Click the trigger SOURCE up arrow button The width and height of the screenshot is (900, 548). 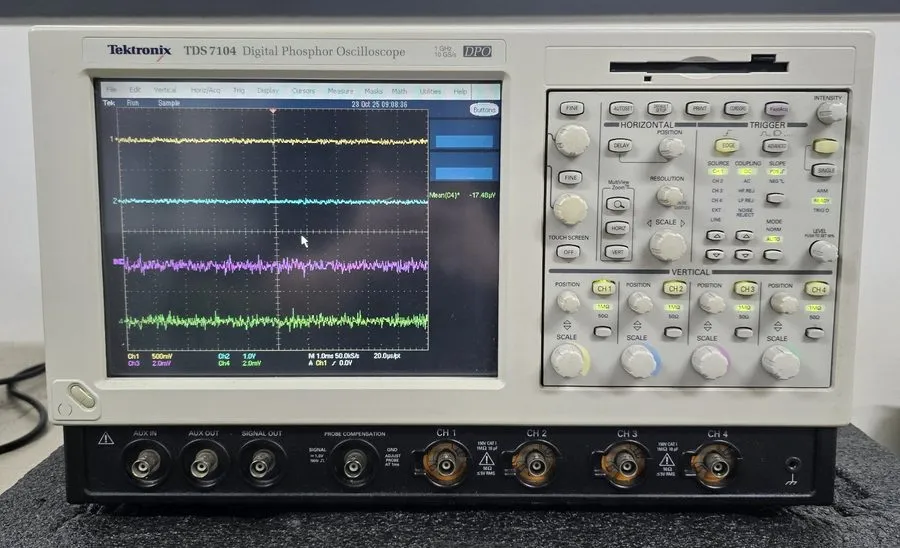[715, 235]
